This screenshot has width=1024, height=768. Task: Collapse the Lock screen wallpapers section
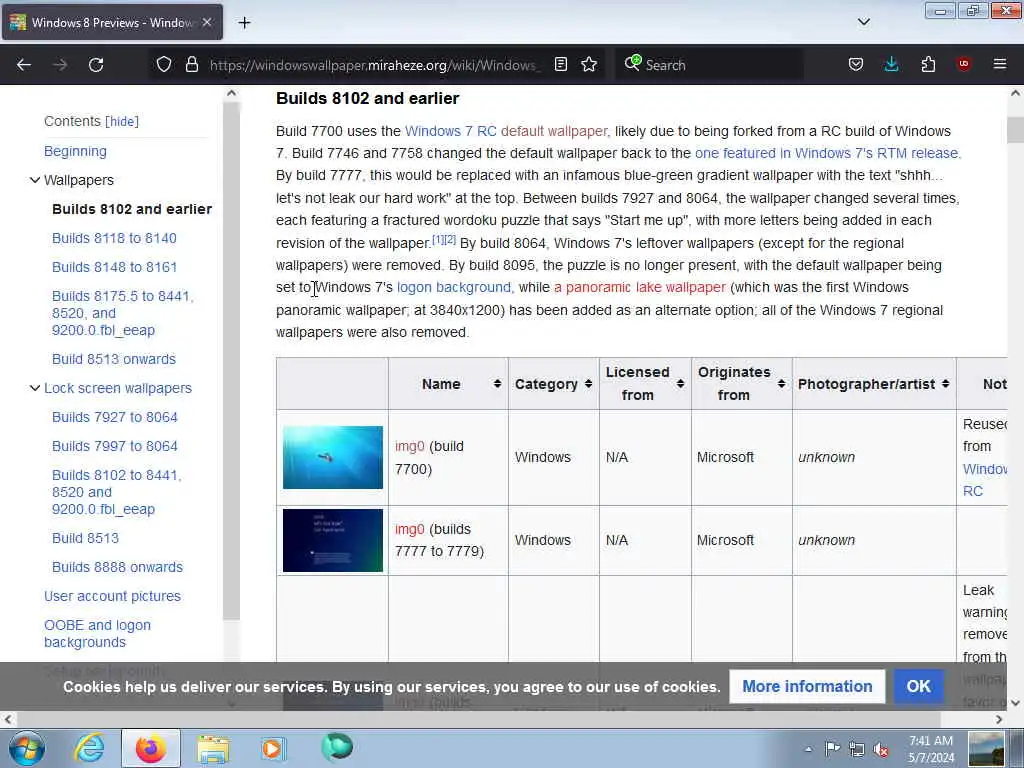coord(35,388)
